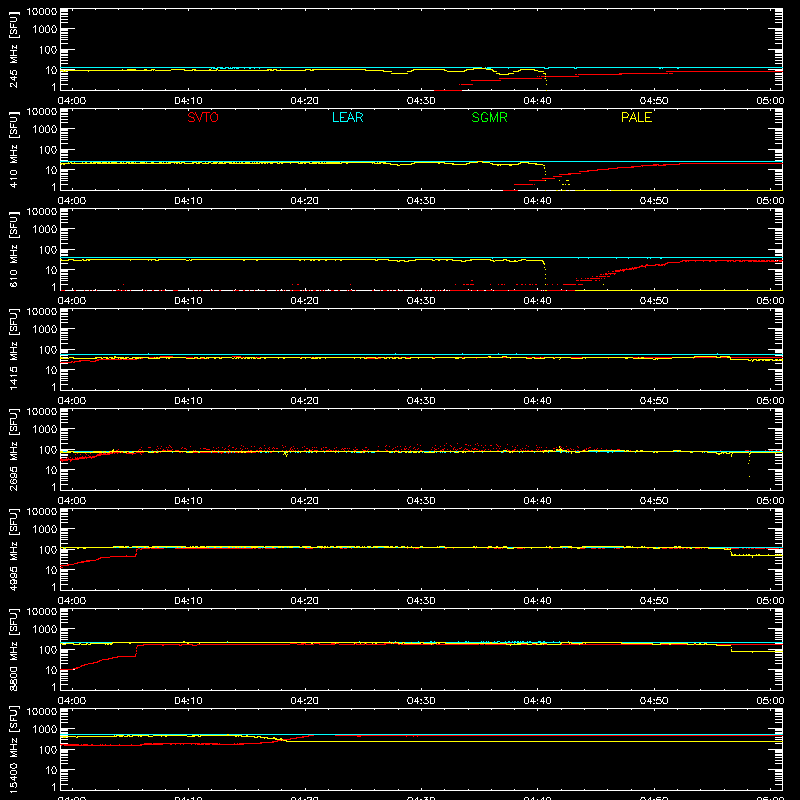Image resolution: width=800 pixels, height=800 pixels.
Task: Click the red SVTO legend label
Action: tap(203, 117)
